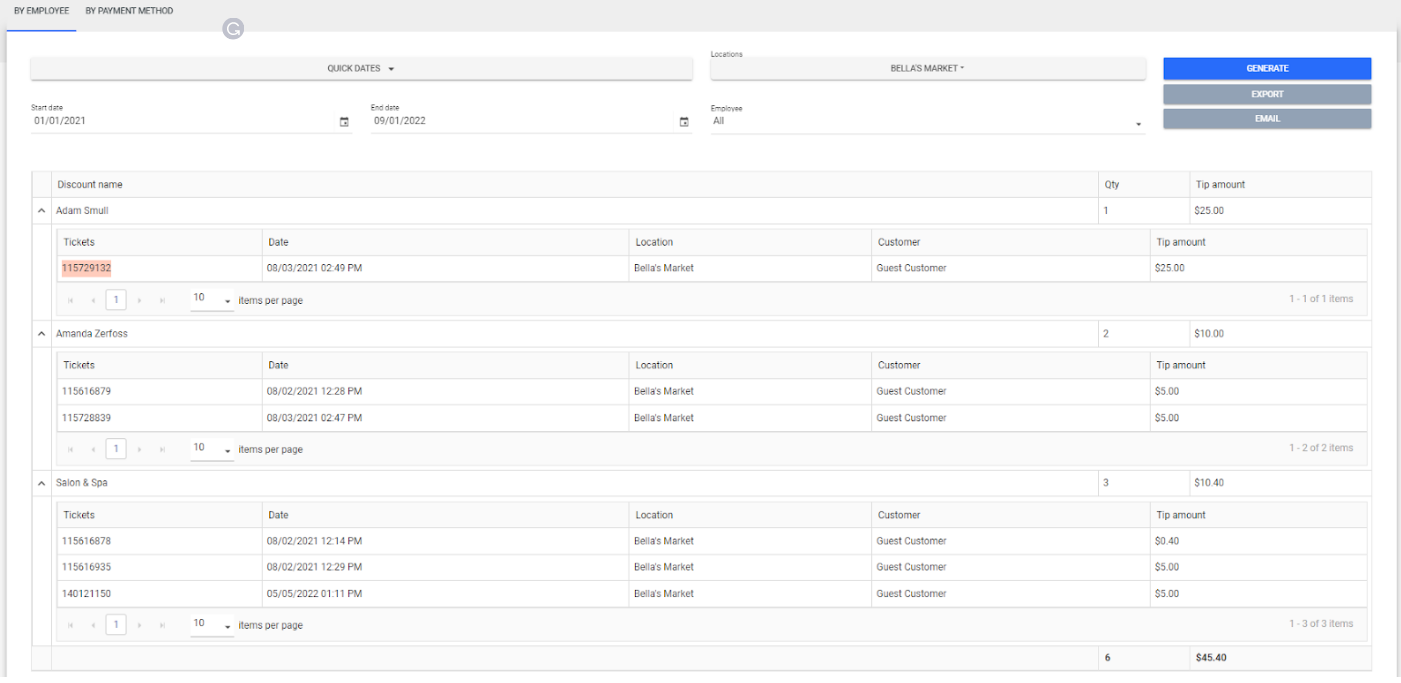Screen dimensions: 1401x683
Task: Open the Quick Dates dropdown
Action: tap(361, 69)
